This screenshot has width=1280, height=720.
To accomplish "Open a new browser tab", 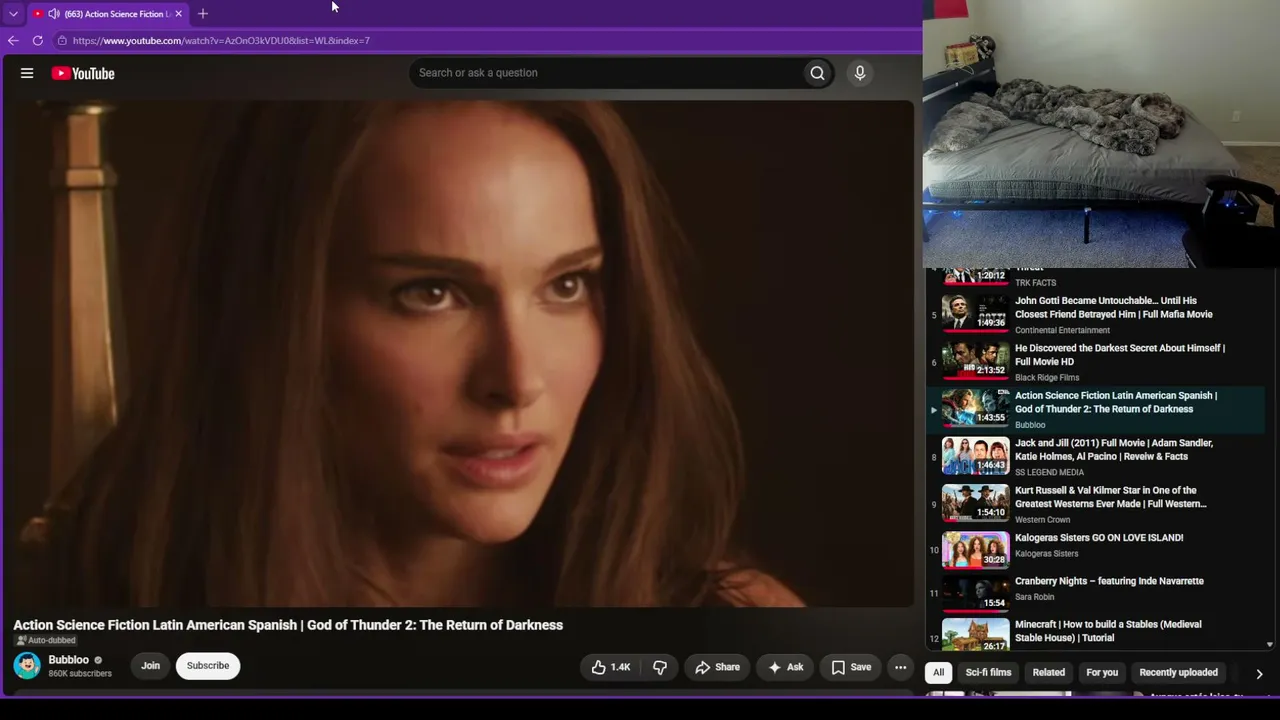I will point(203,14).
